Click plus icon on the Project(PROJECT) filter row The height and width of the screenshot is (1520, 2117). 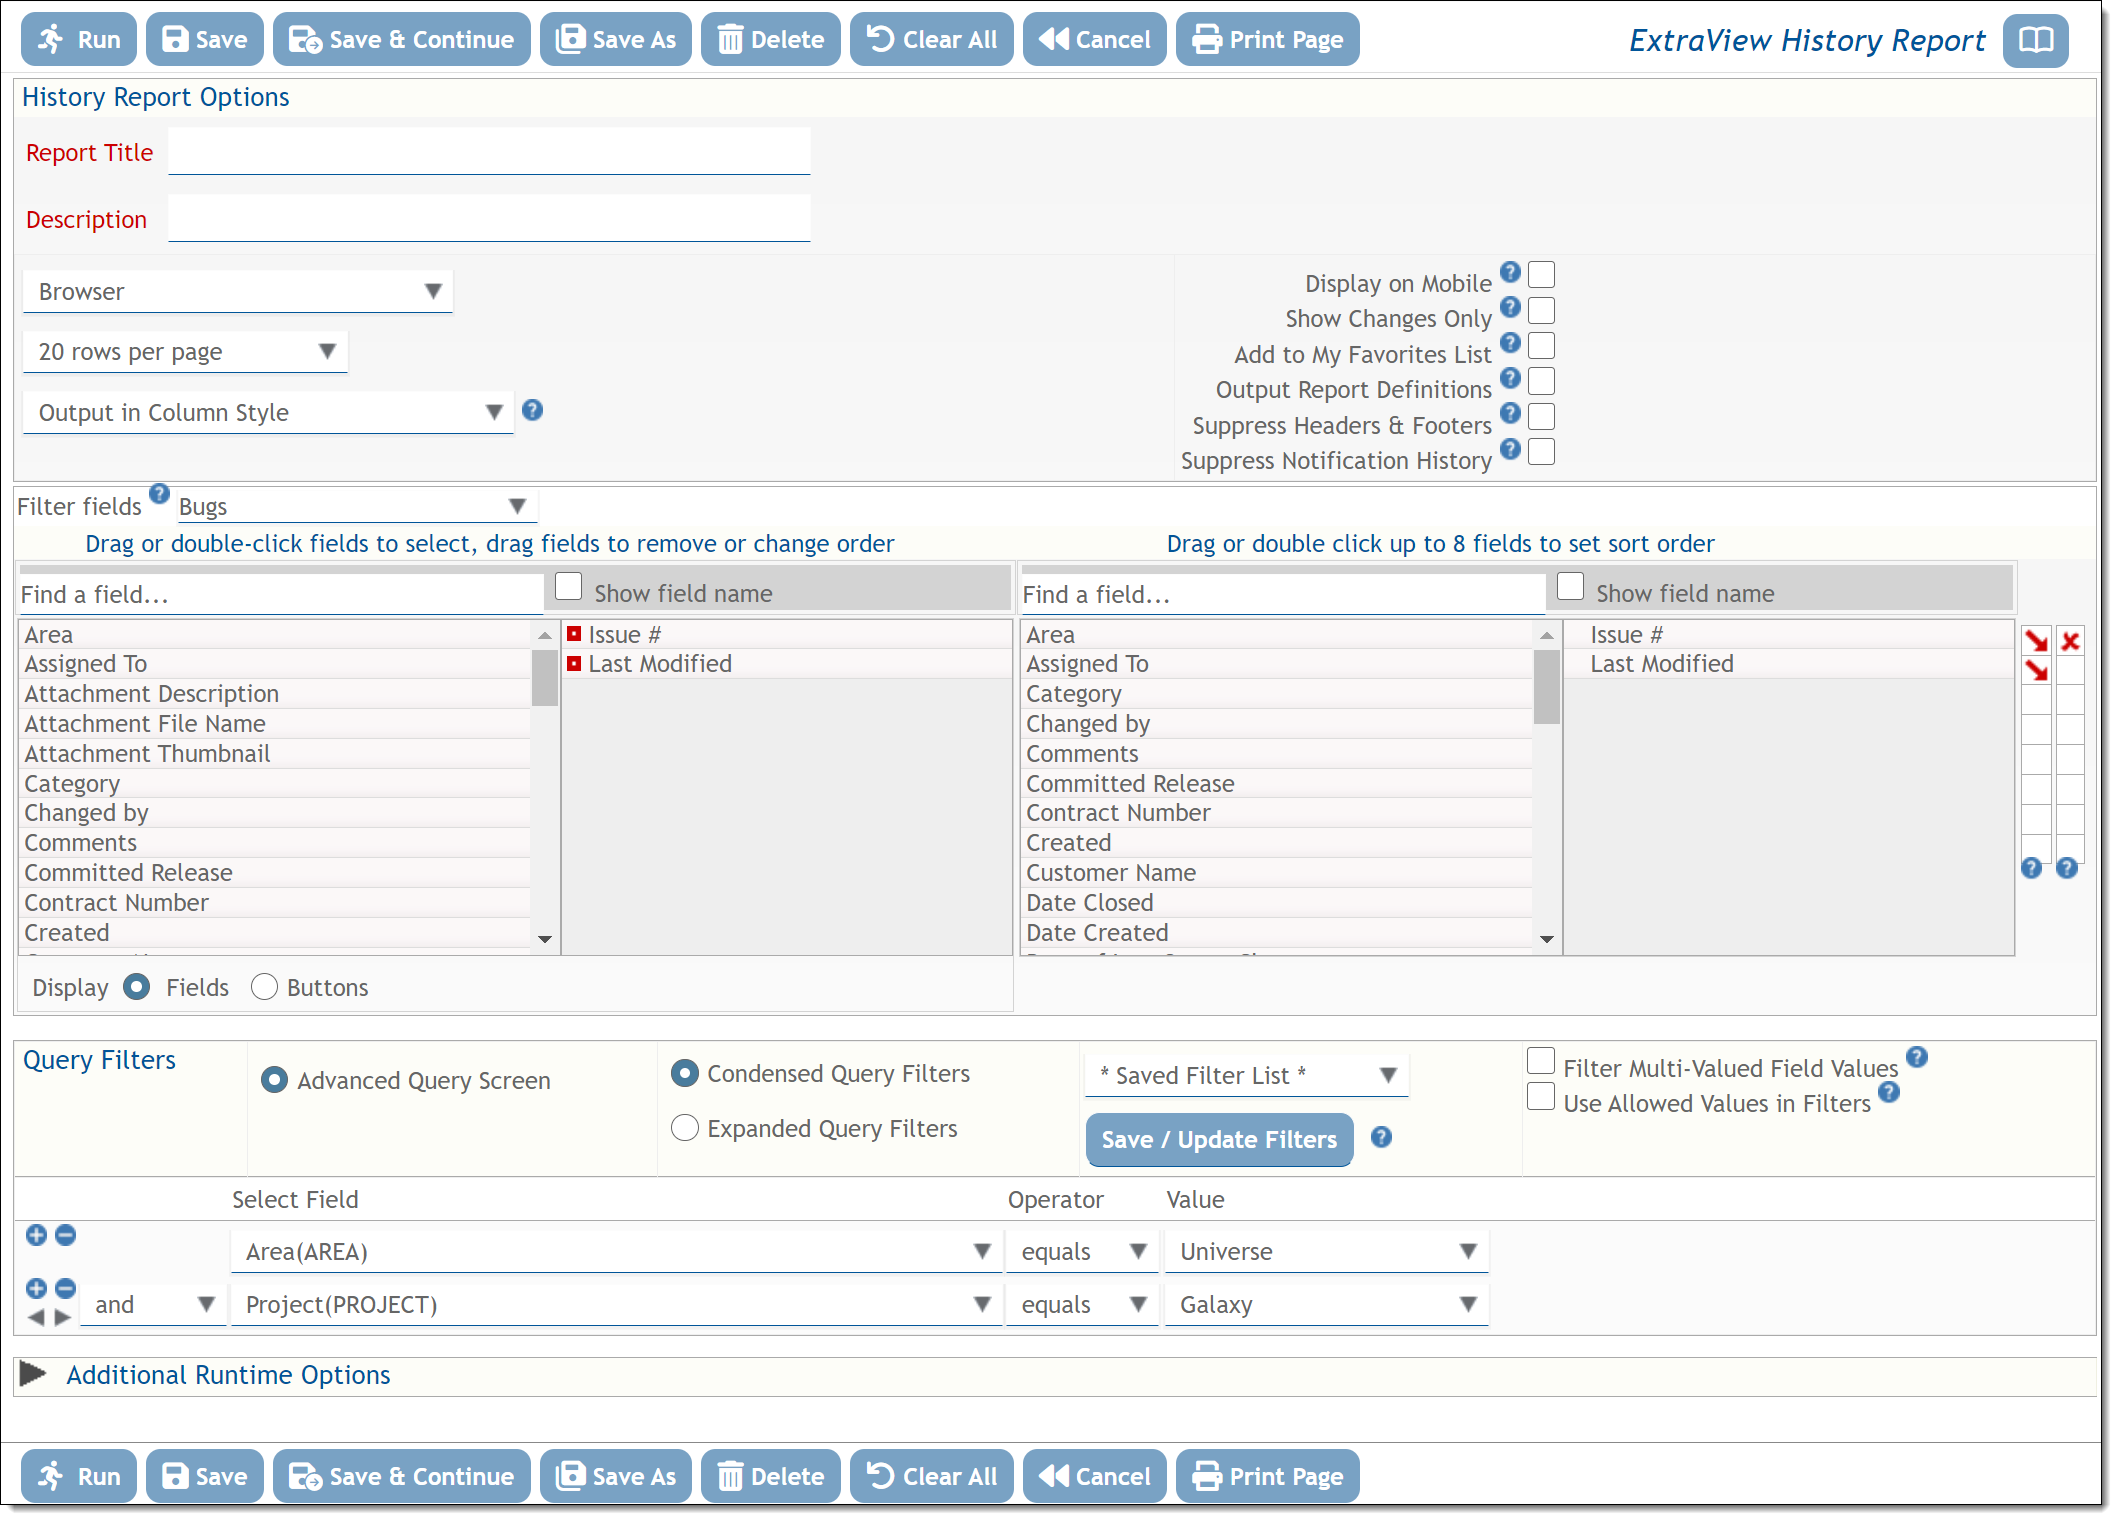coord(36,1288)
